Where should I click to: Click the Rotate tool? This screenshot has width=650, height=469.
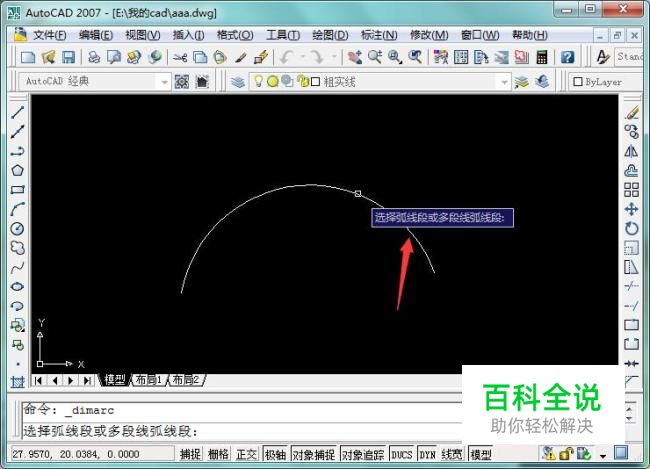[x=632, y=228]
